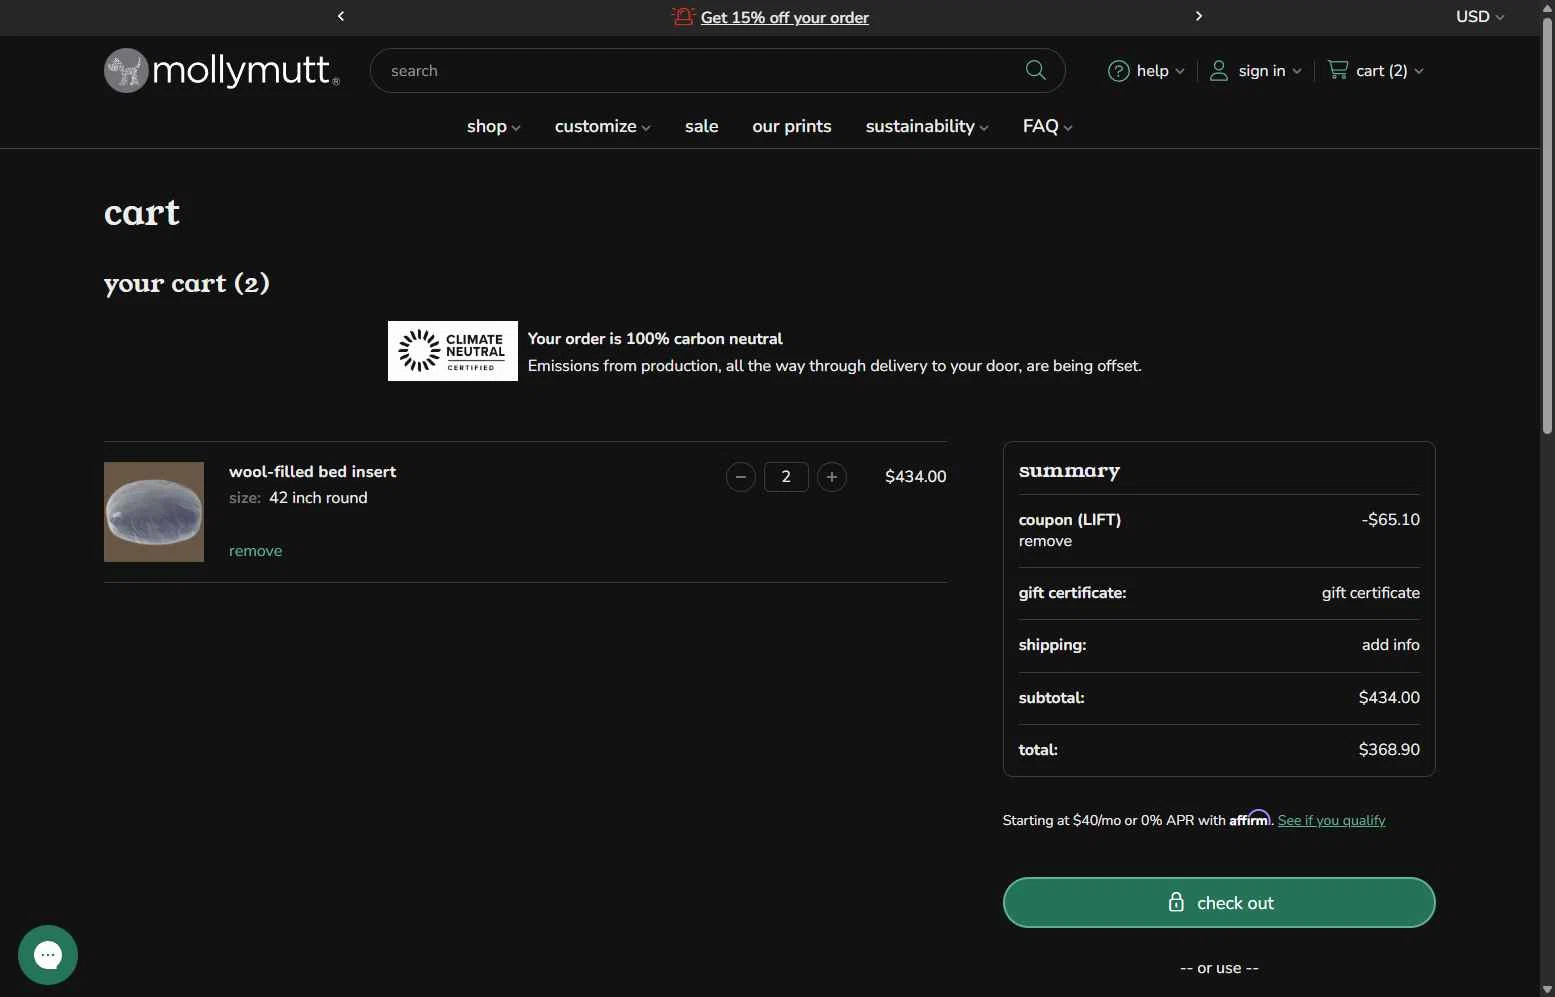Click the sign in person icon
This screenshot has width=1555, height=997.
coord(1219,71)
